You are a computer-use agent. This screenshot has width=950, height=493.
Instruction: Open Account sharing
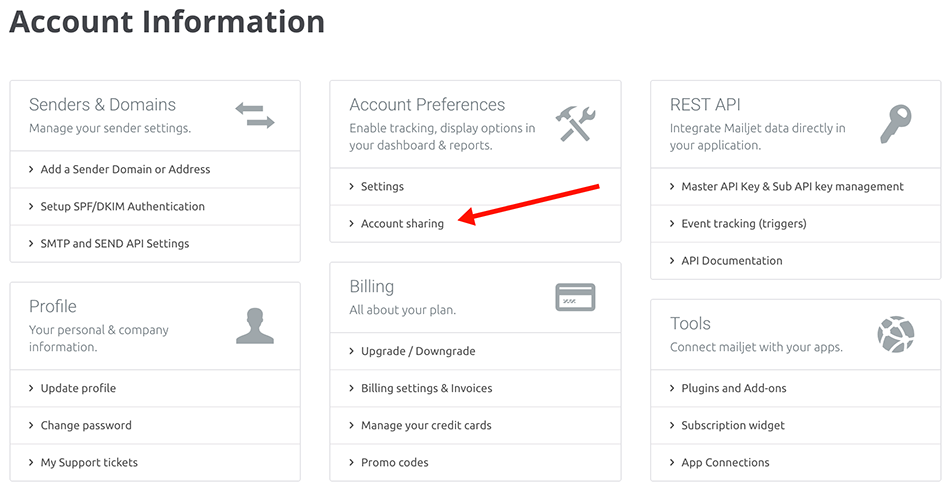[x=476, y=223]
